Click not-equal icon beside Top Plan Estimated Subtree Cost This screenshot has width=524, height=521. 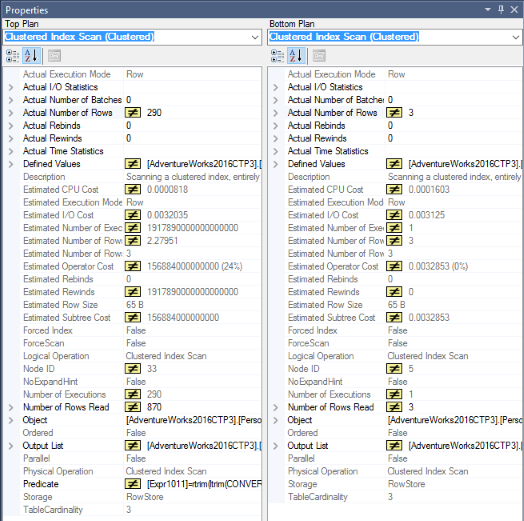click(133, 317)
